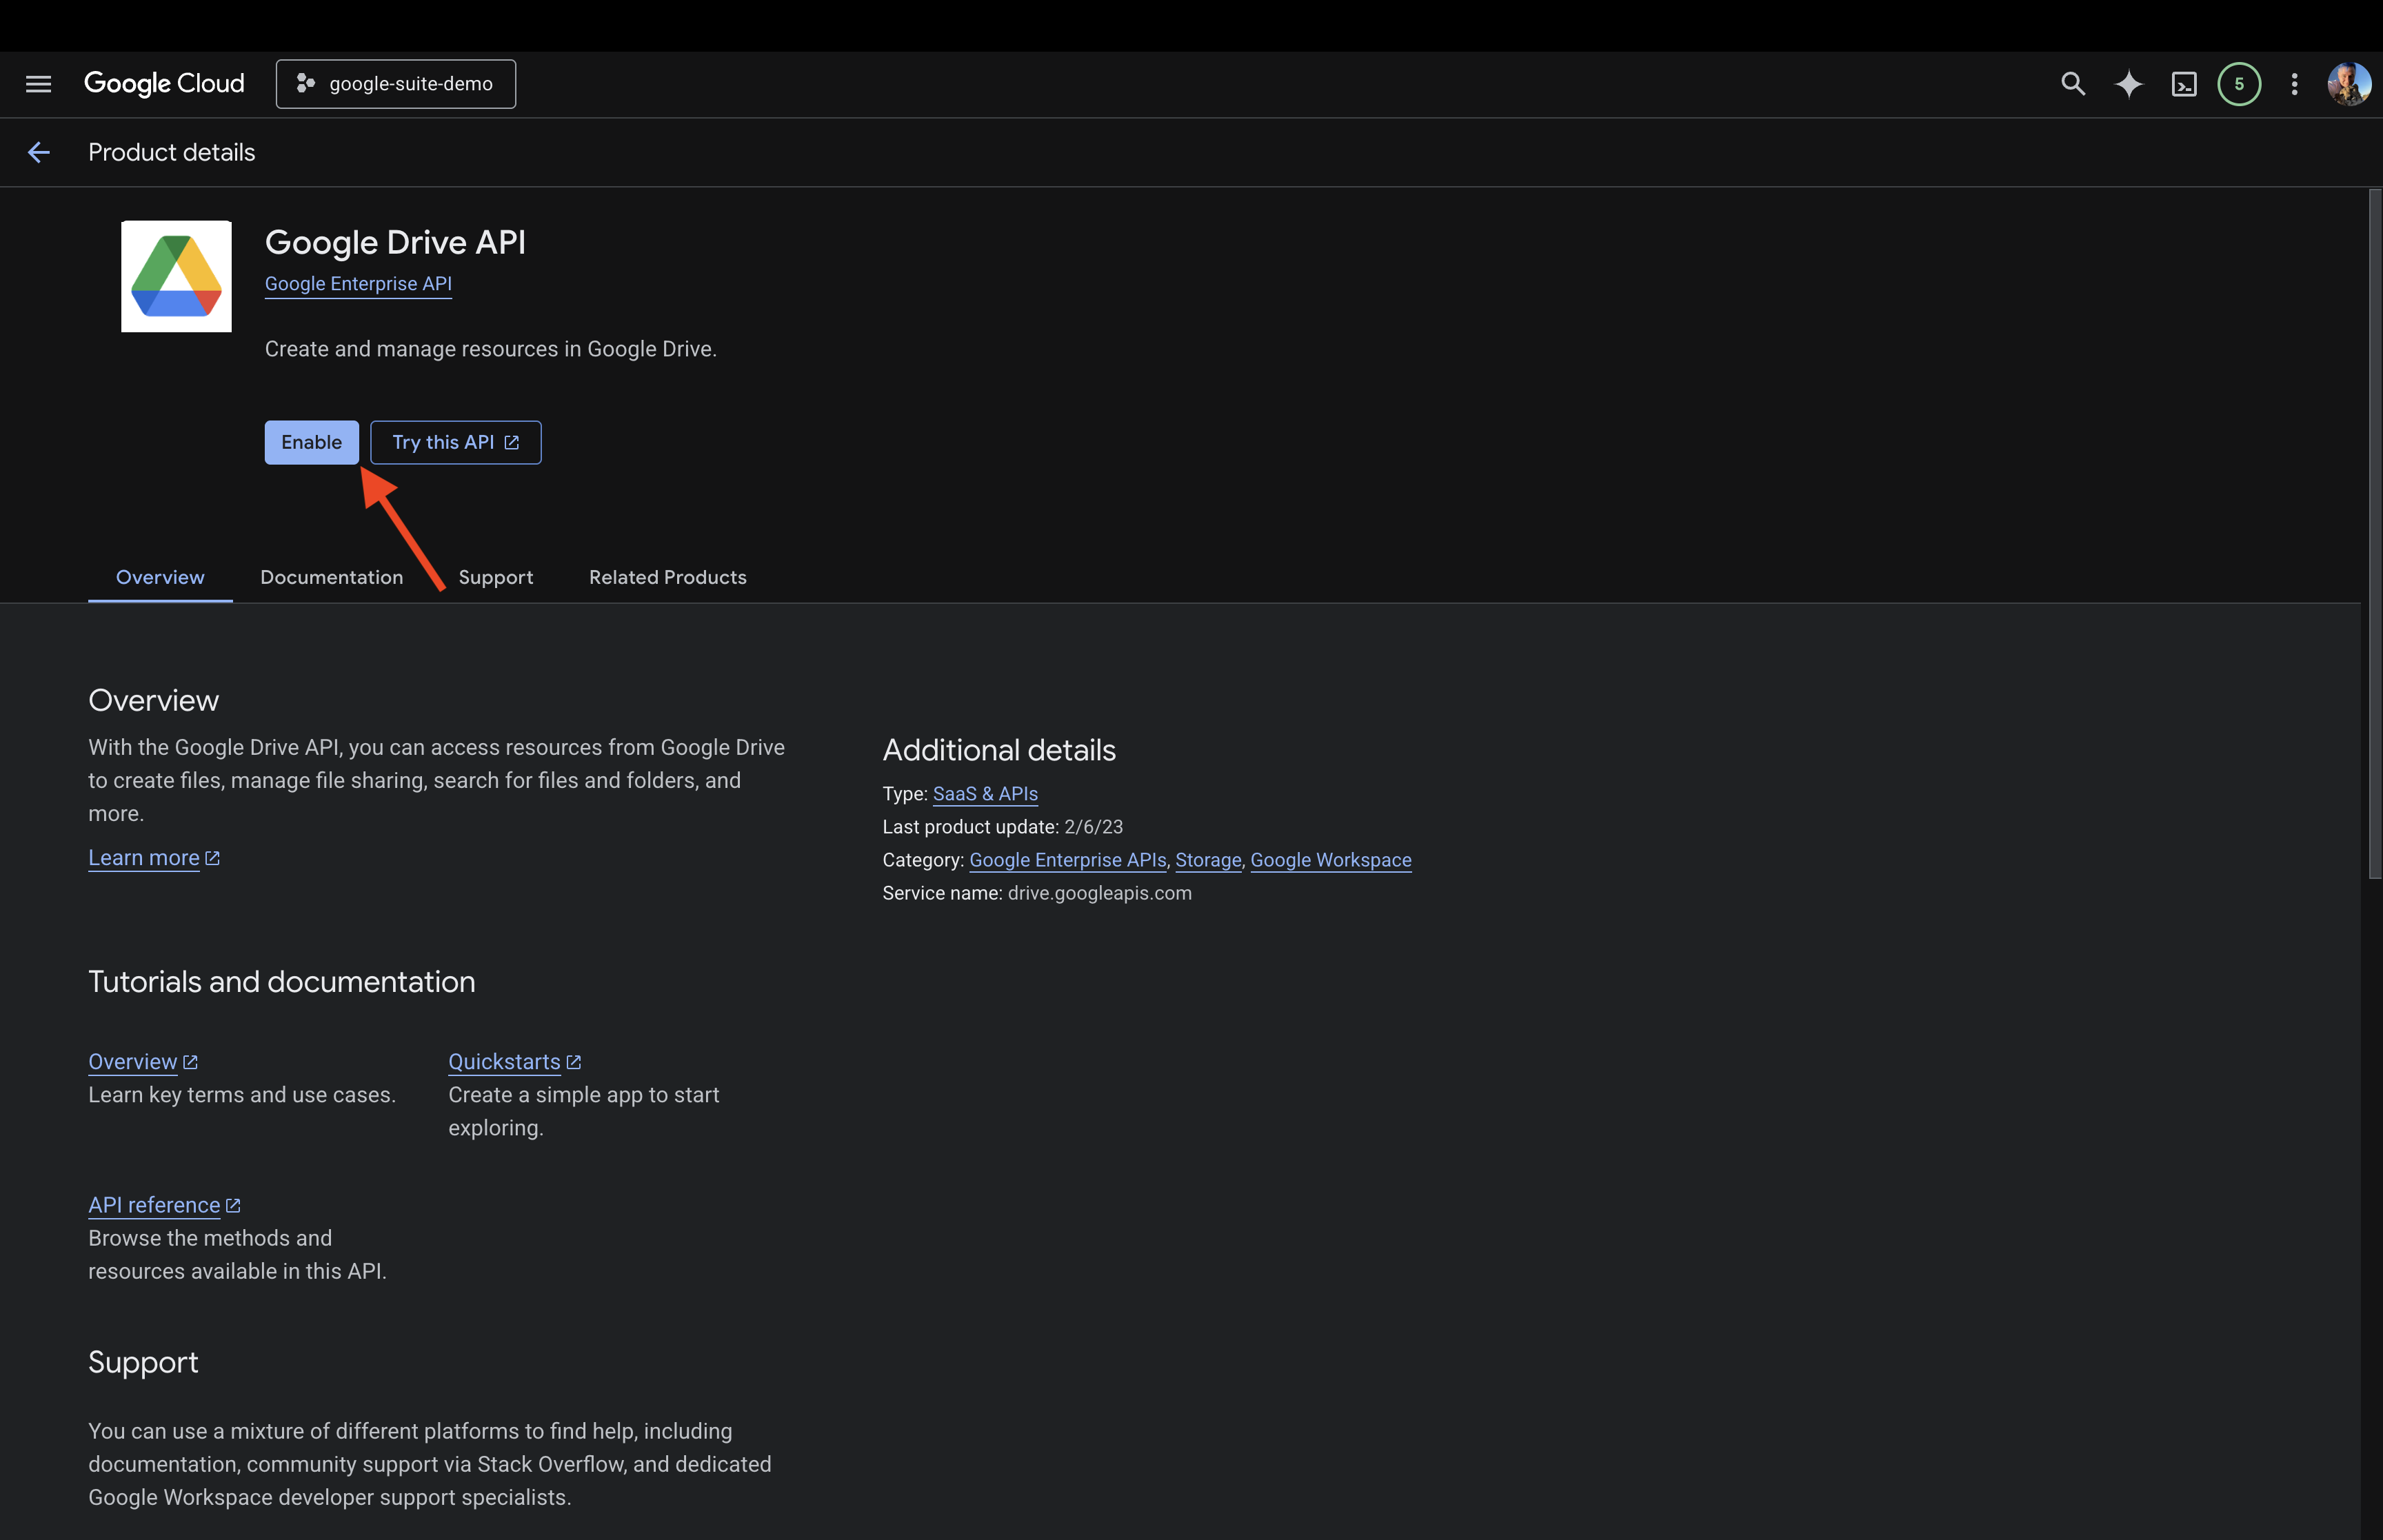Open the Google Workspace category link

(1331, 860)
